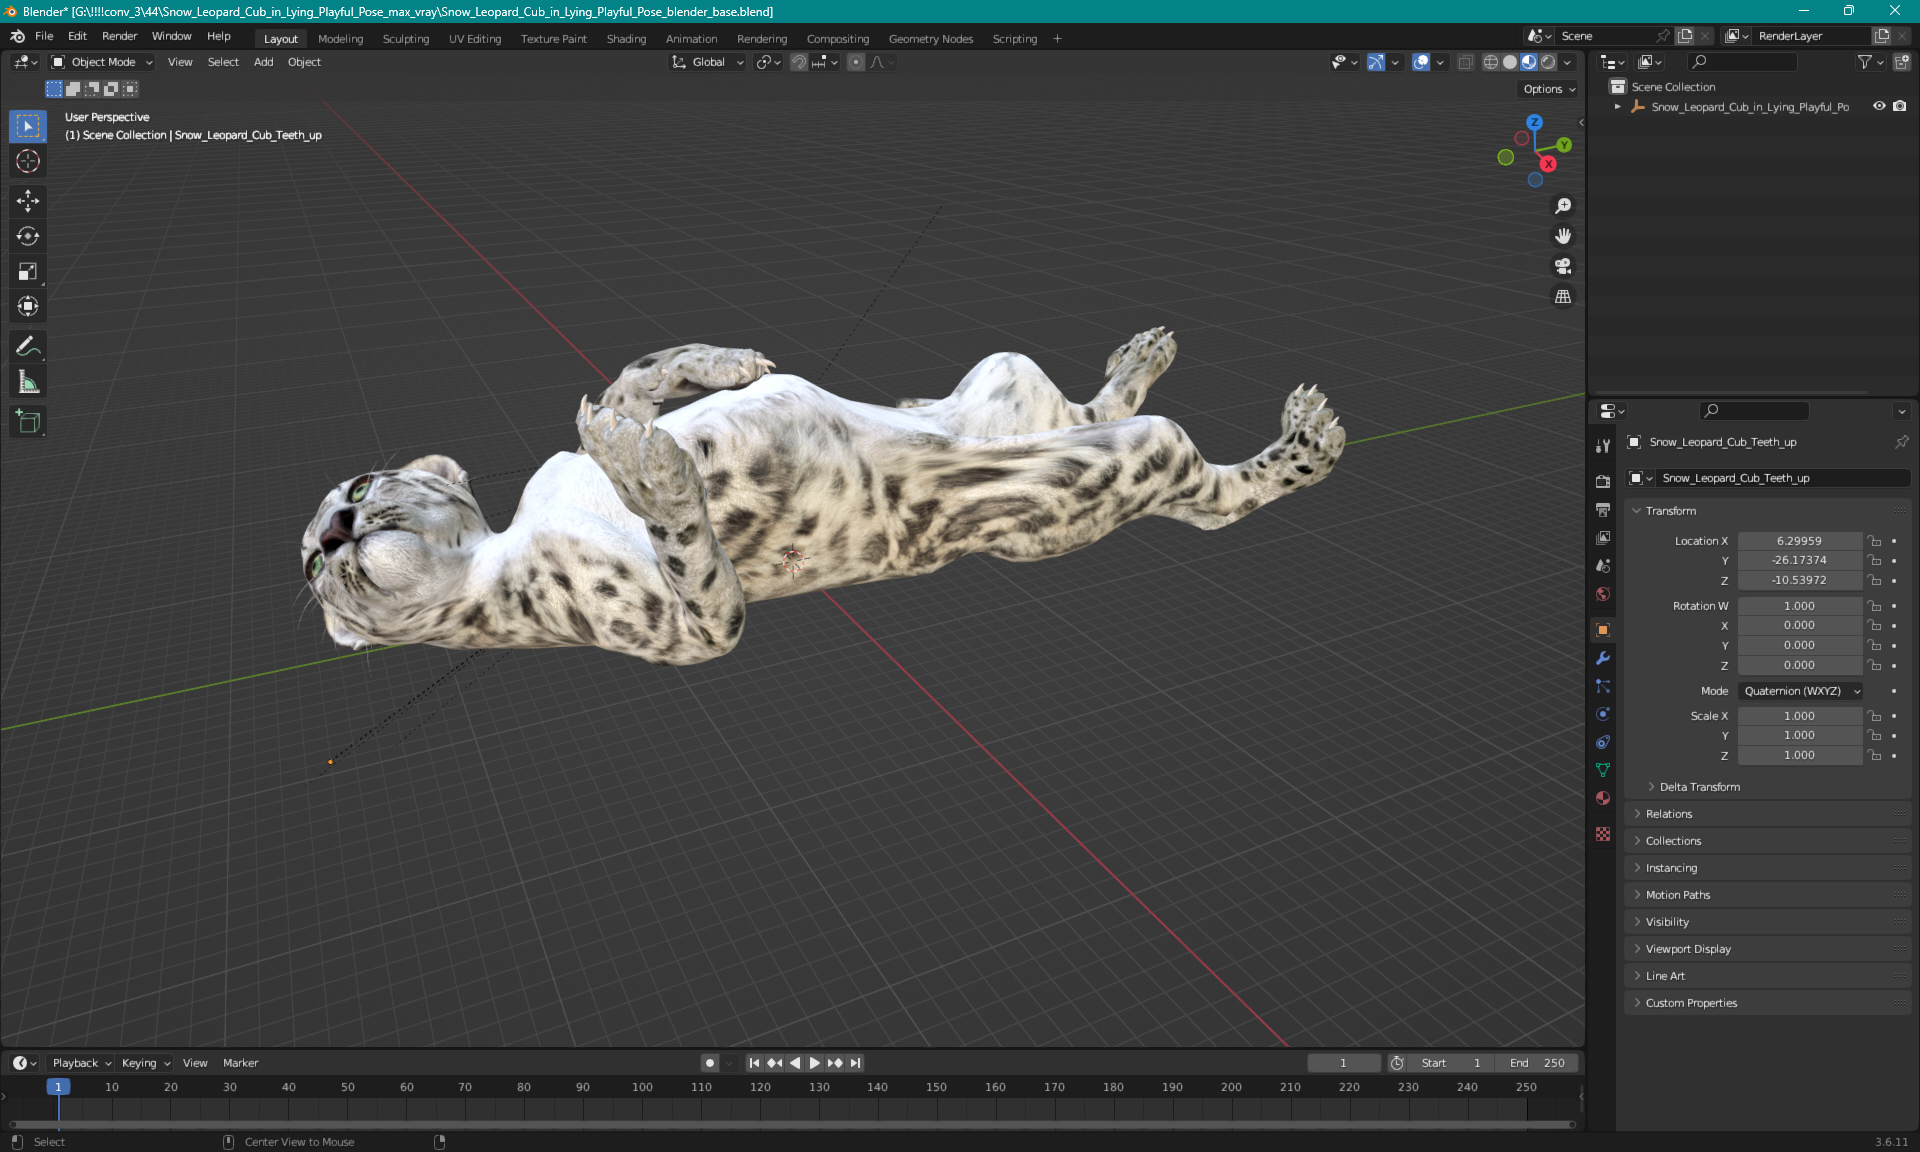Open the Scene properties tab
The image size is (1920, 1152).
point(1603,566)
